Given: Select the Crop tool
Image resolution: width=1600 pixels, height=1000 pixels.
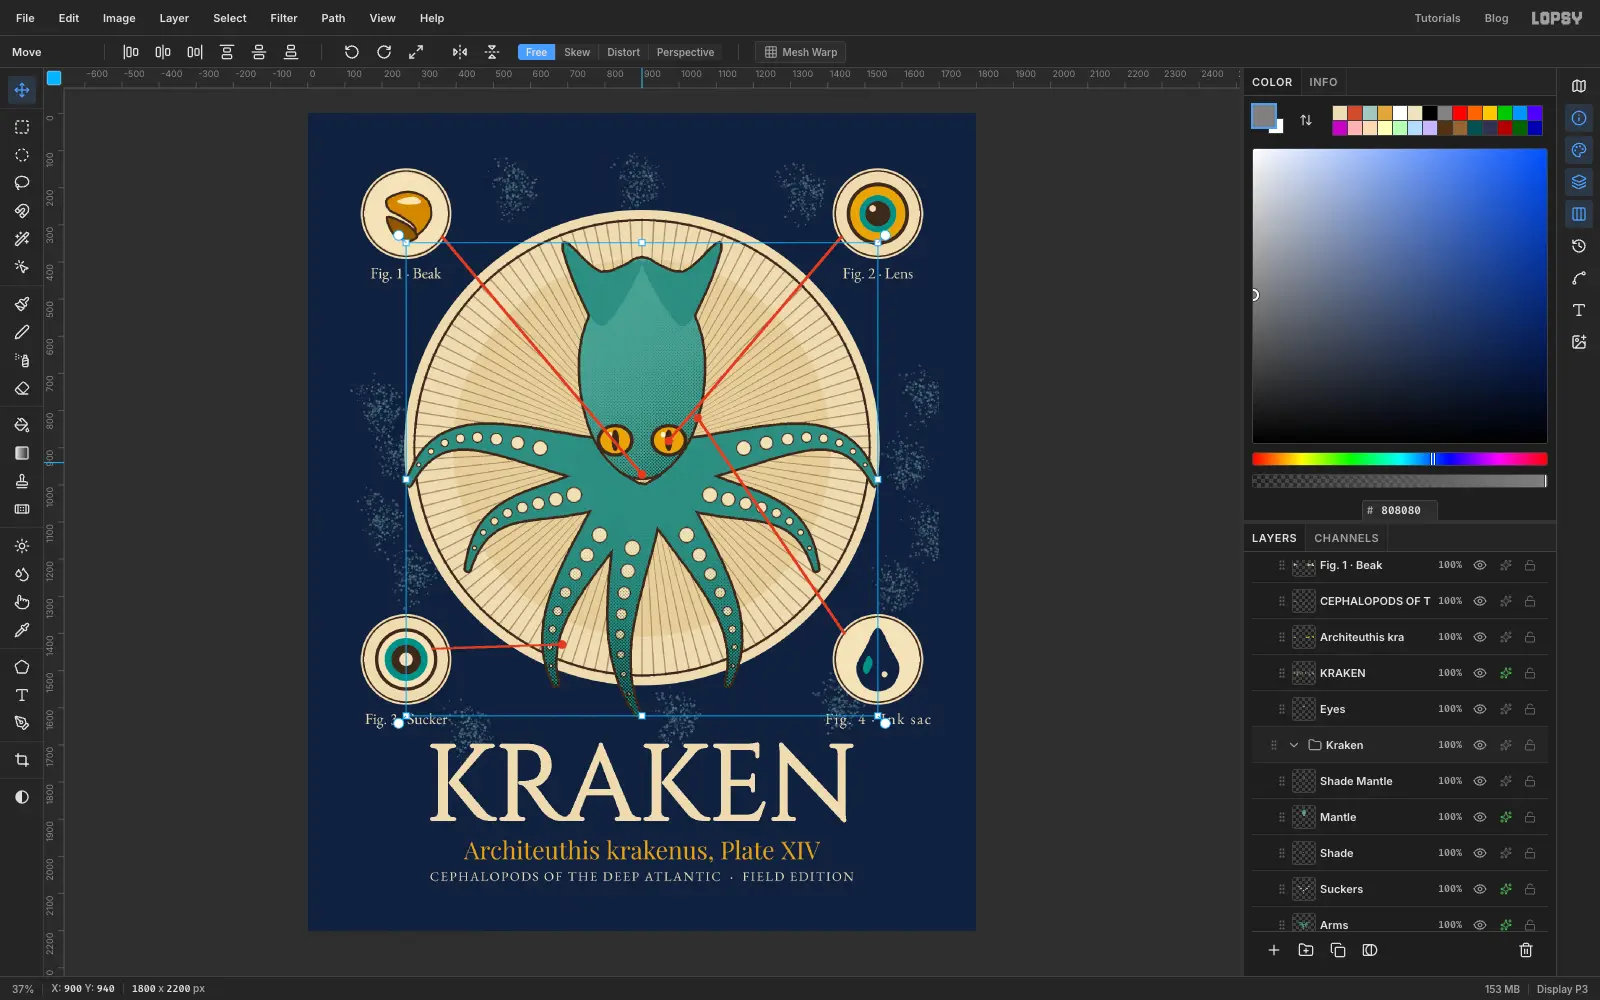Looking at the screenshot, I should [x=22, y=760].
